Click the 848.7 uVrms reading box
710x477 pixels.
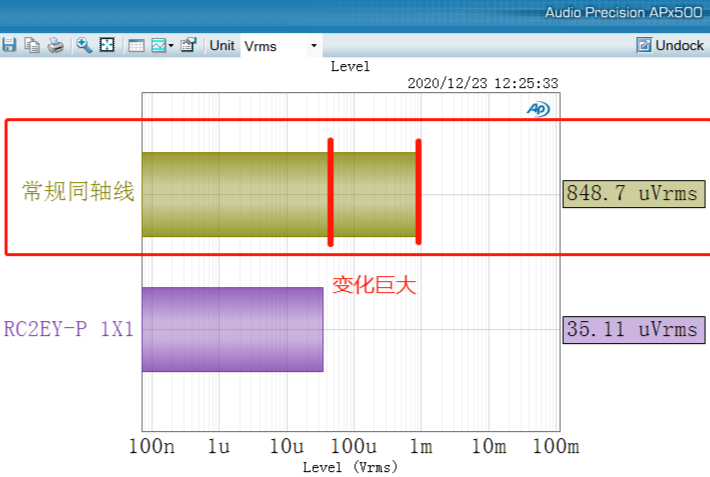(x=633, y=194)
